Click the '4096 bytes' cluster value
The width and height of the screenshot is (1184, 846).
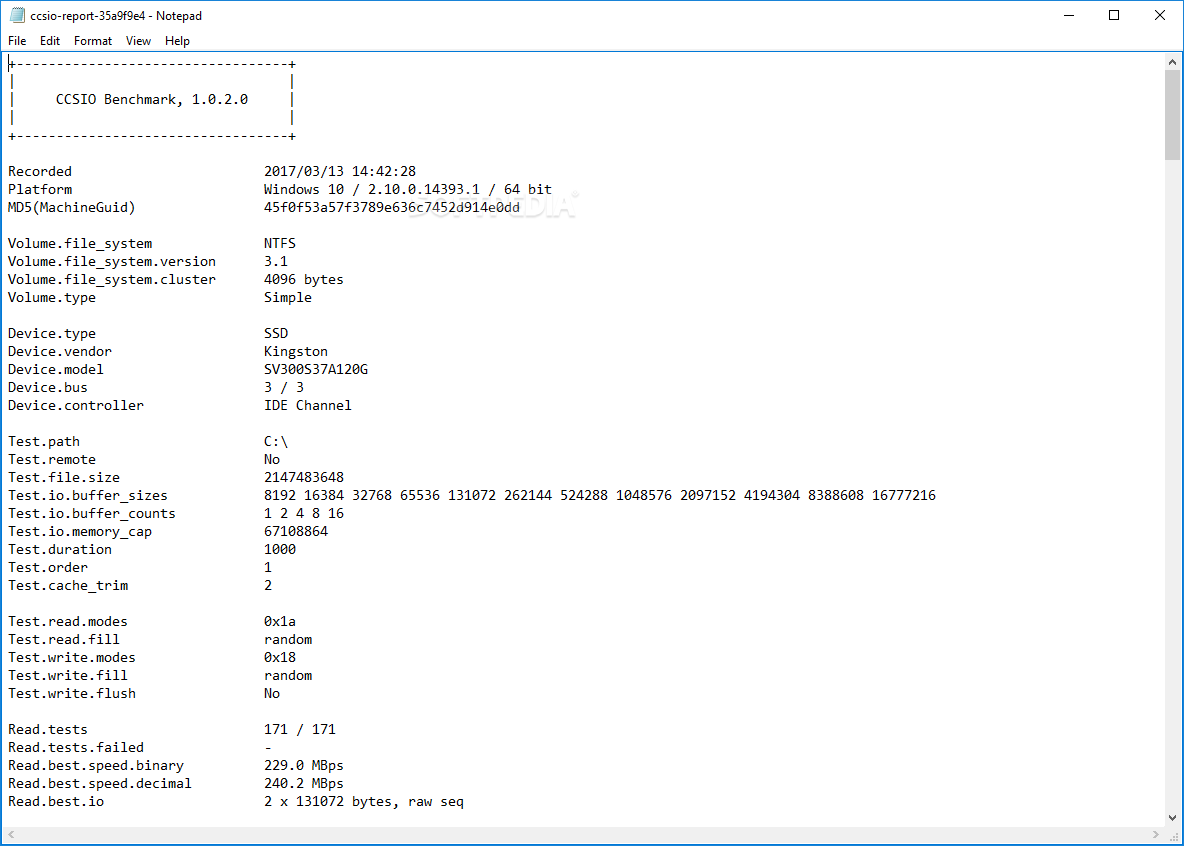tap(304, 279)
